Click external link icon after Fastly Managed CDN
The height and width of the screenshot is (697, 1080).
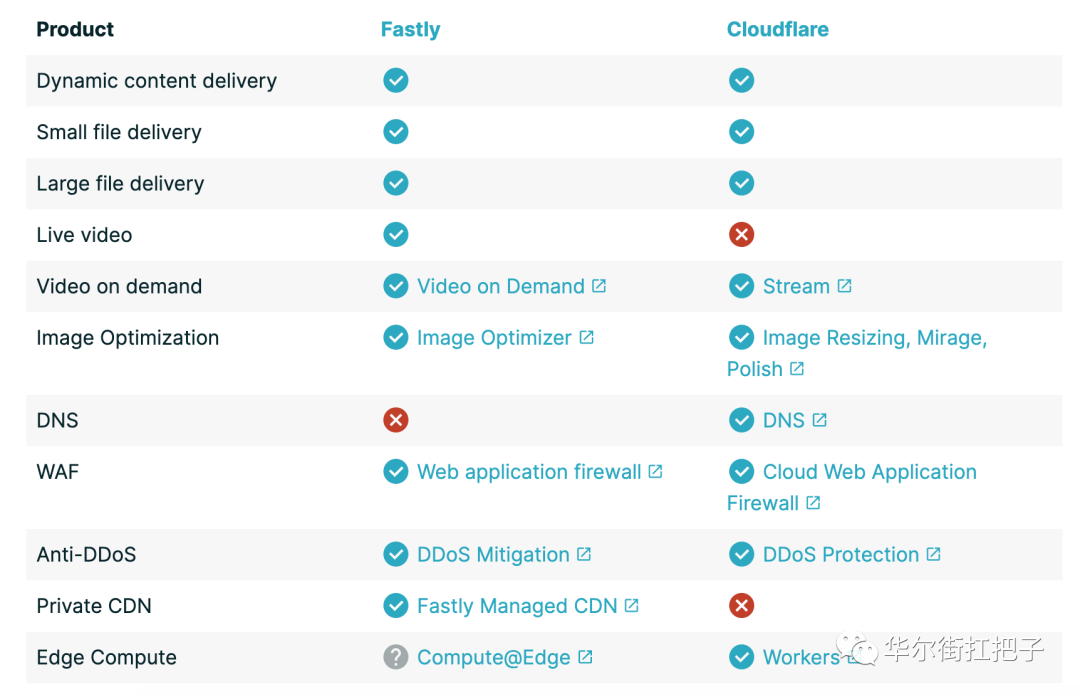[x=632, y=605]
